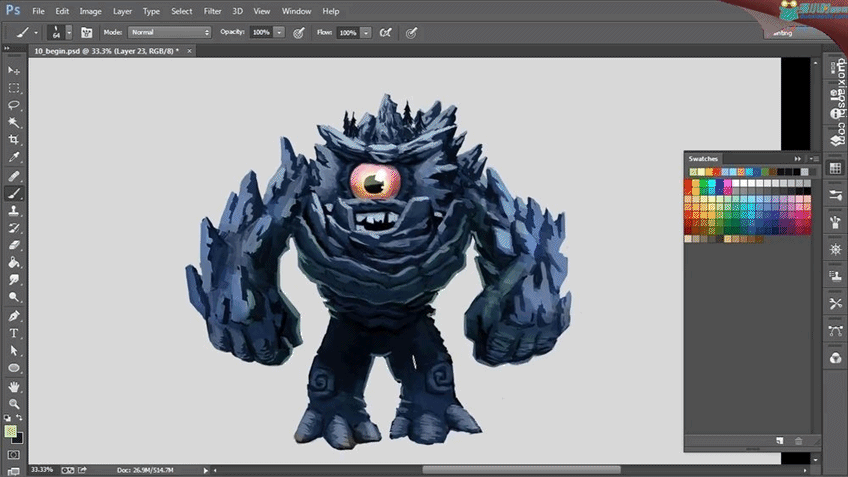
Task: Select the Horizontal Type tool
Action: 14,333
